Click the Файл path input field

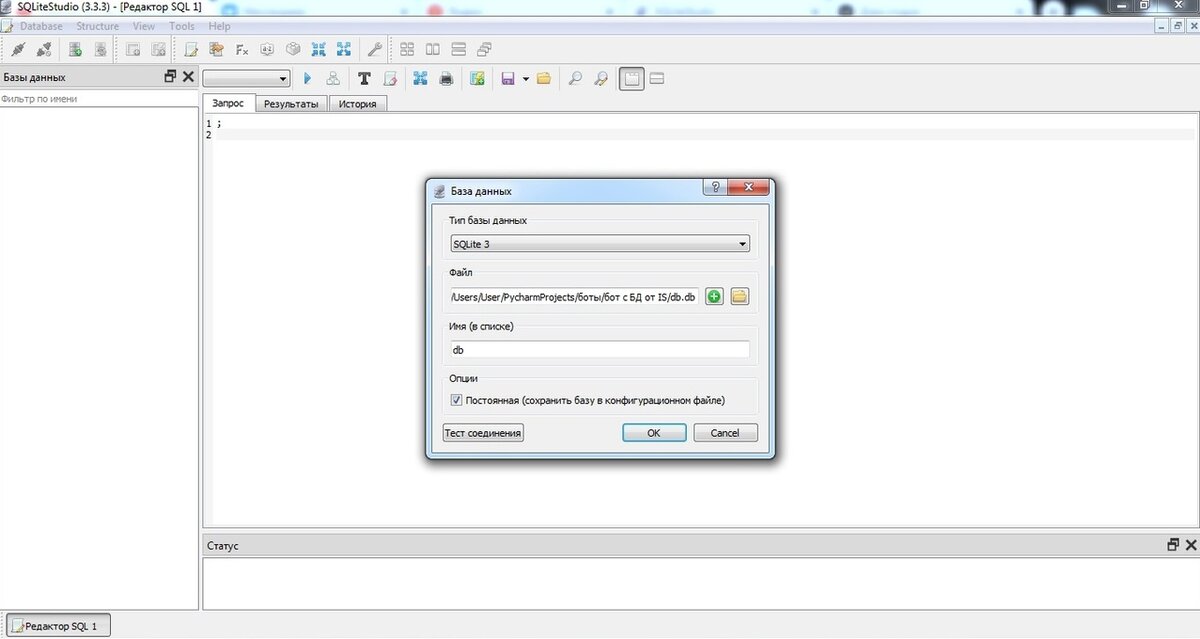(x=574, y=297)
